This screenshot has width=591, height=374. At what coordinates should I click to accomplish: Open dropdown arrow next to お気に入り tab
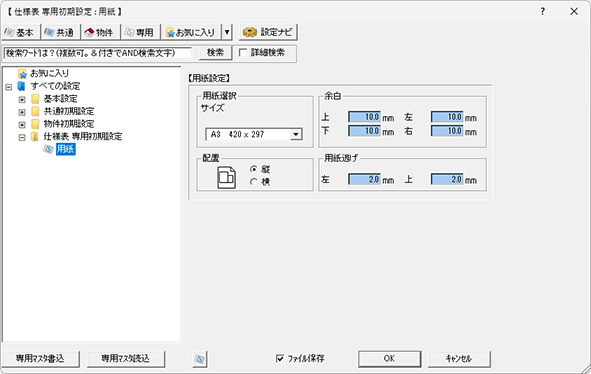tap(227, 32)
